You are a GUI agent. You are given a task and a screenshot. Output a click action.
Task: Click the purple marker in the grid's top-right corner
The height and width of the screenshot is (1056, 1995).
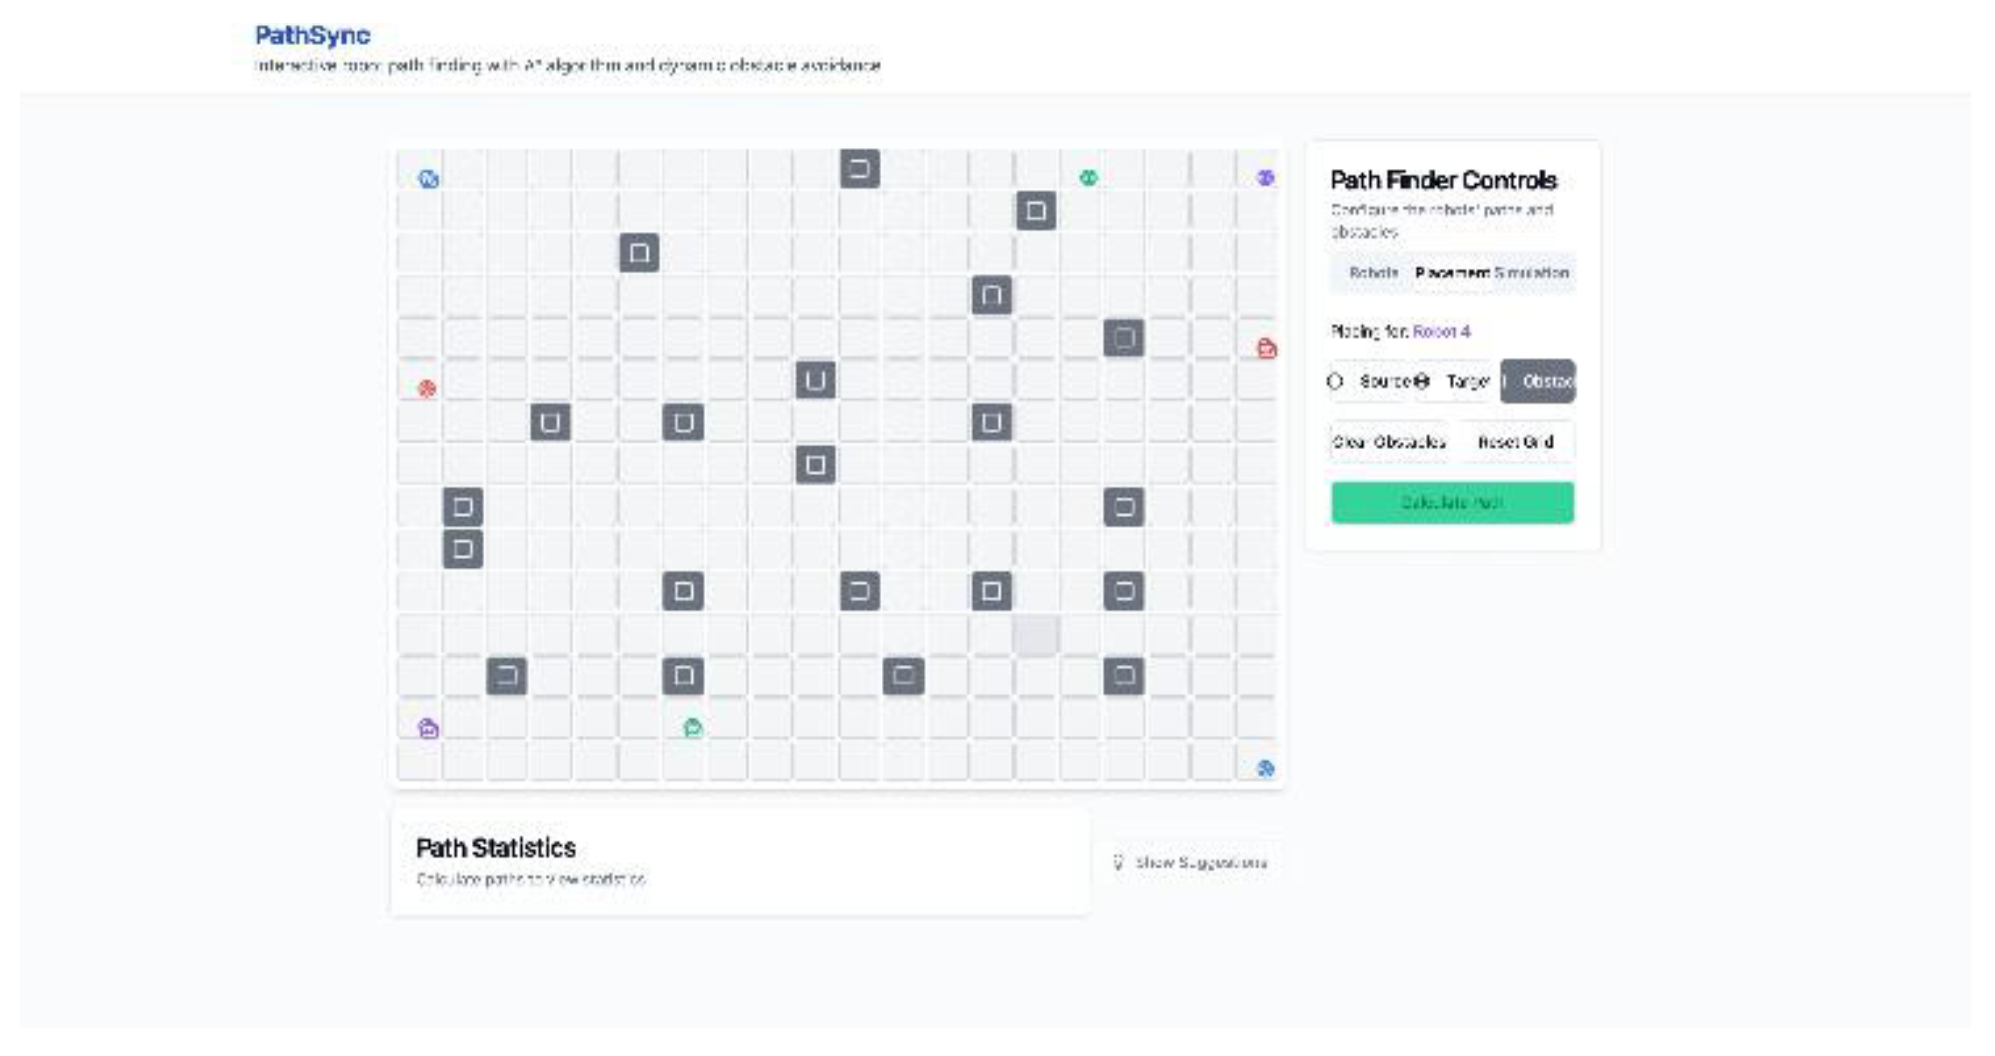(1265, 178)
